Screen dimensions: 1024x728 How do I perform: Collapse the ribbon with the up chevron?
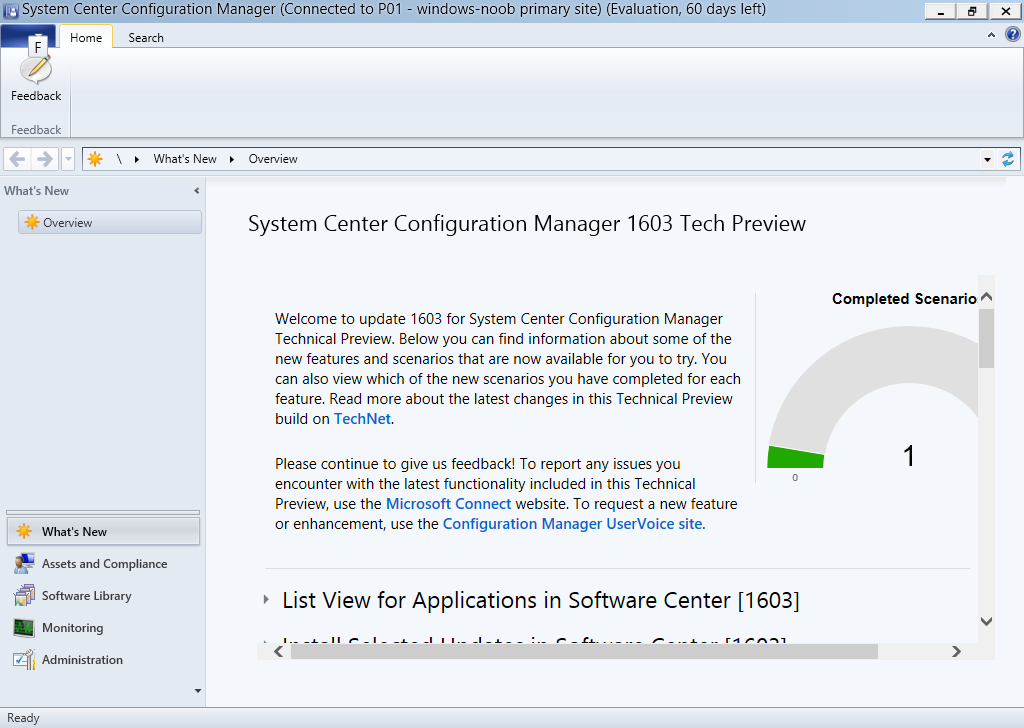[991, 35]
